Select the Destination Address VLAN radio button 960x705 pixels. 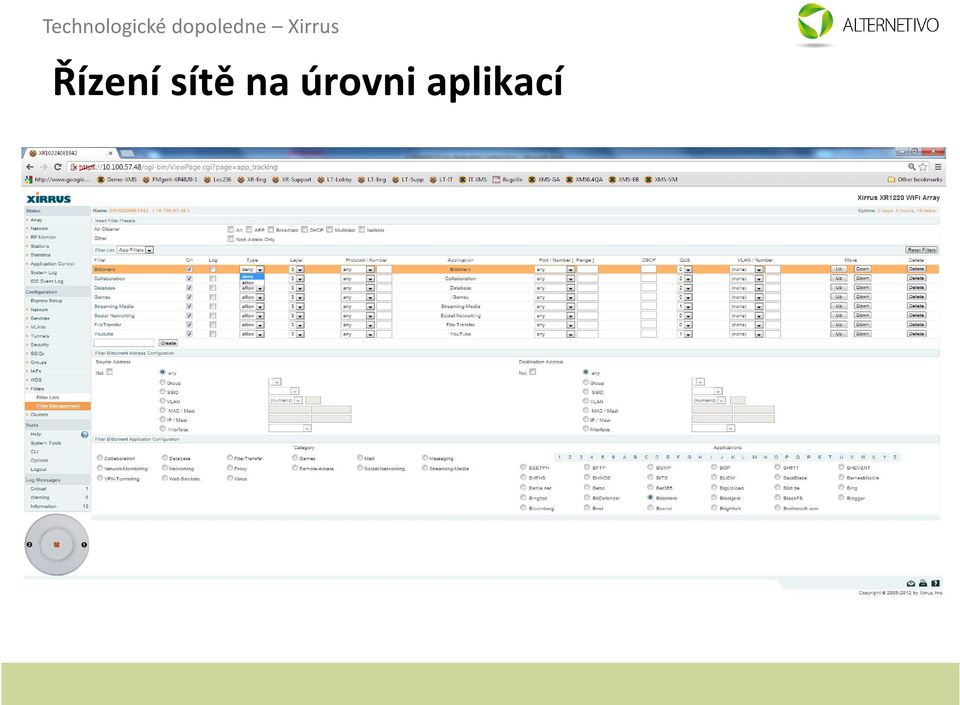coord(586,401)
